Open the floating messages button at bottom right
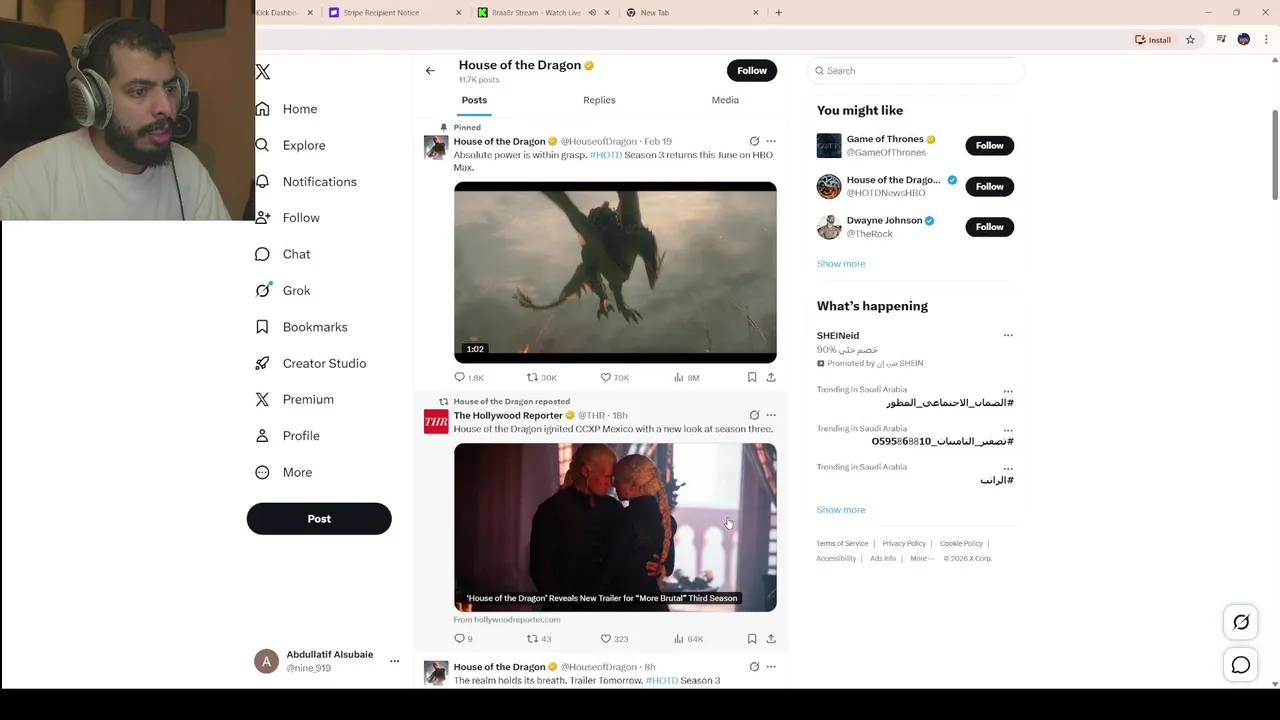Screen dimensions: 1280x720 (1241, 665)
